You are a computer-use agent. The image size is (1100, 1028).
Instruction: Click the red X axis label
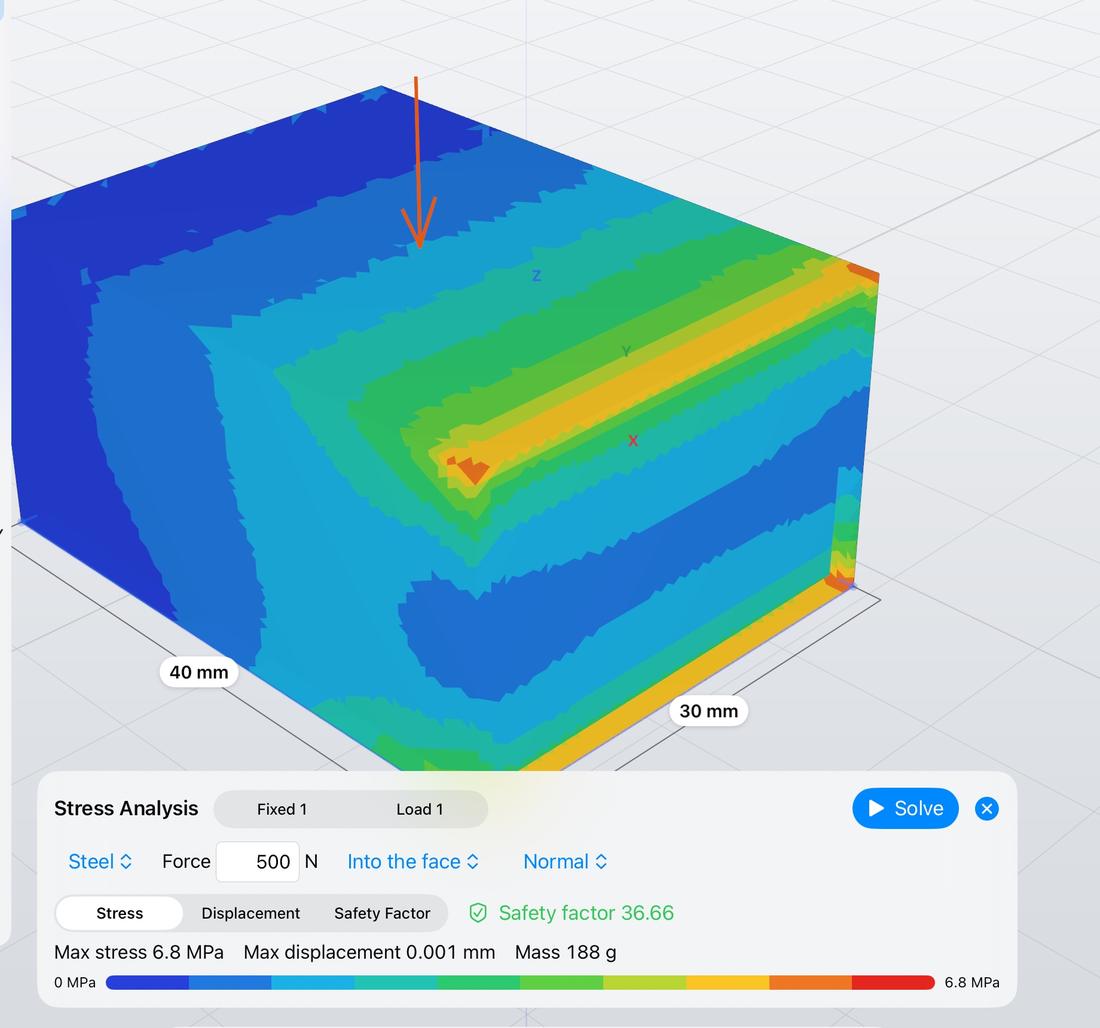(x=633, y=441)
